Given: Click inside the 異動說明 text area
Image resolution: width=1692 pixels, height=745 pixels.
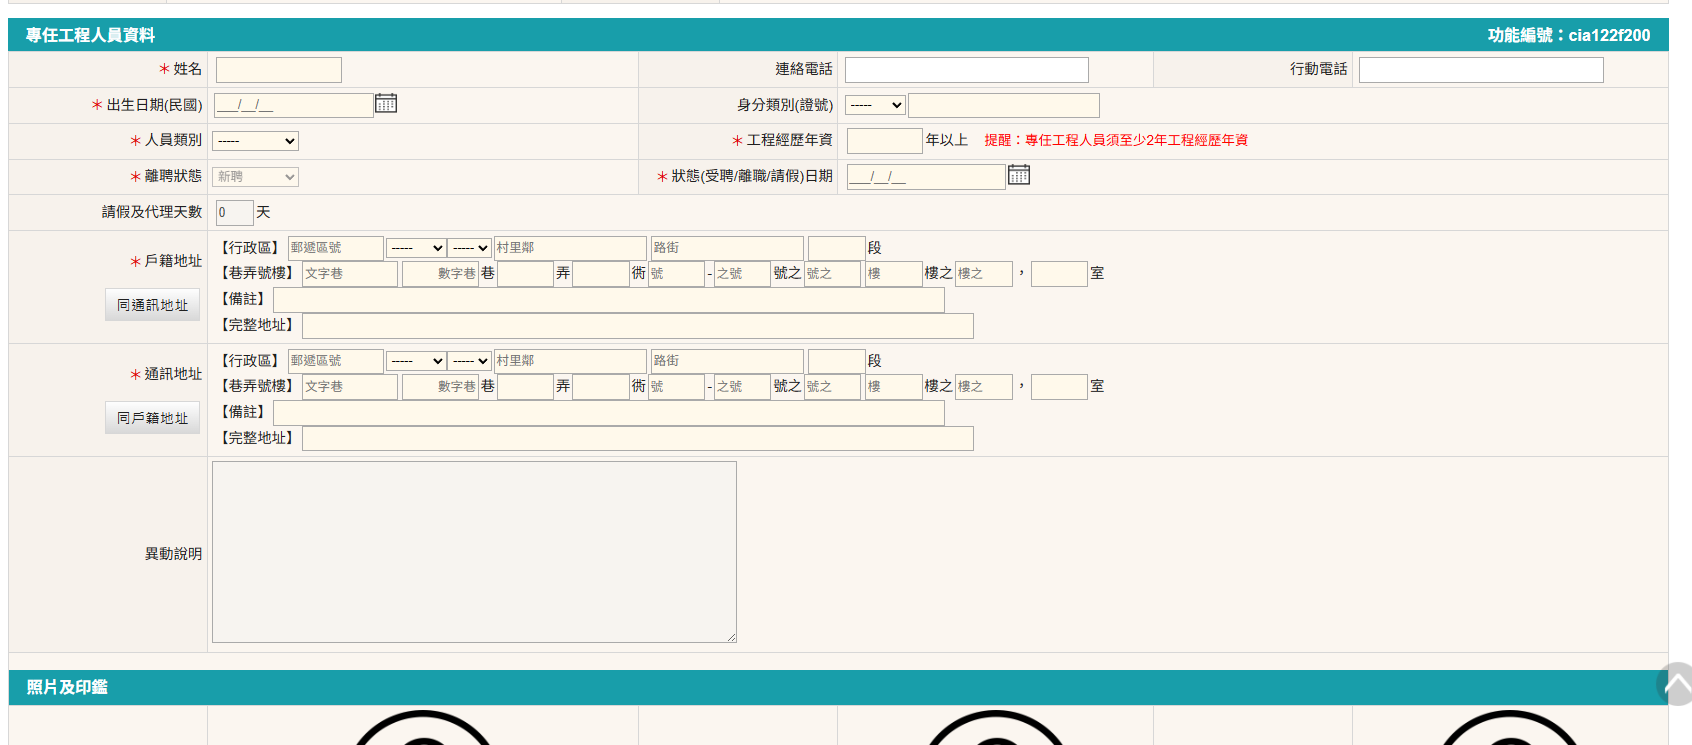Looking at the screenshot, I should coord(474,551).
